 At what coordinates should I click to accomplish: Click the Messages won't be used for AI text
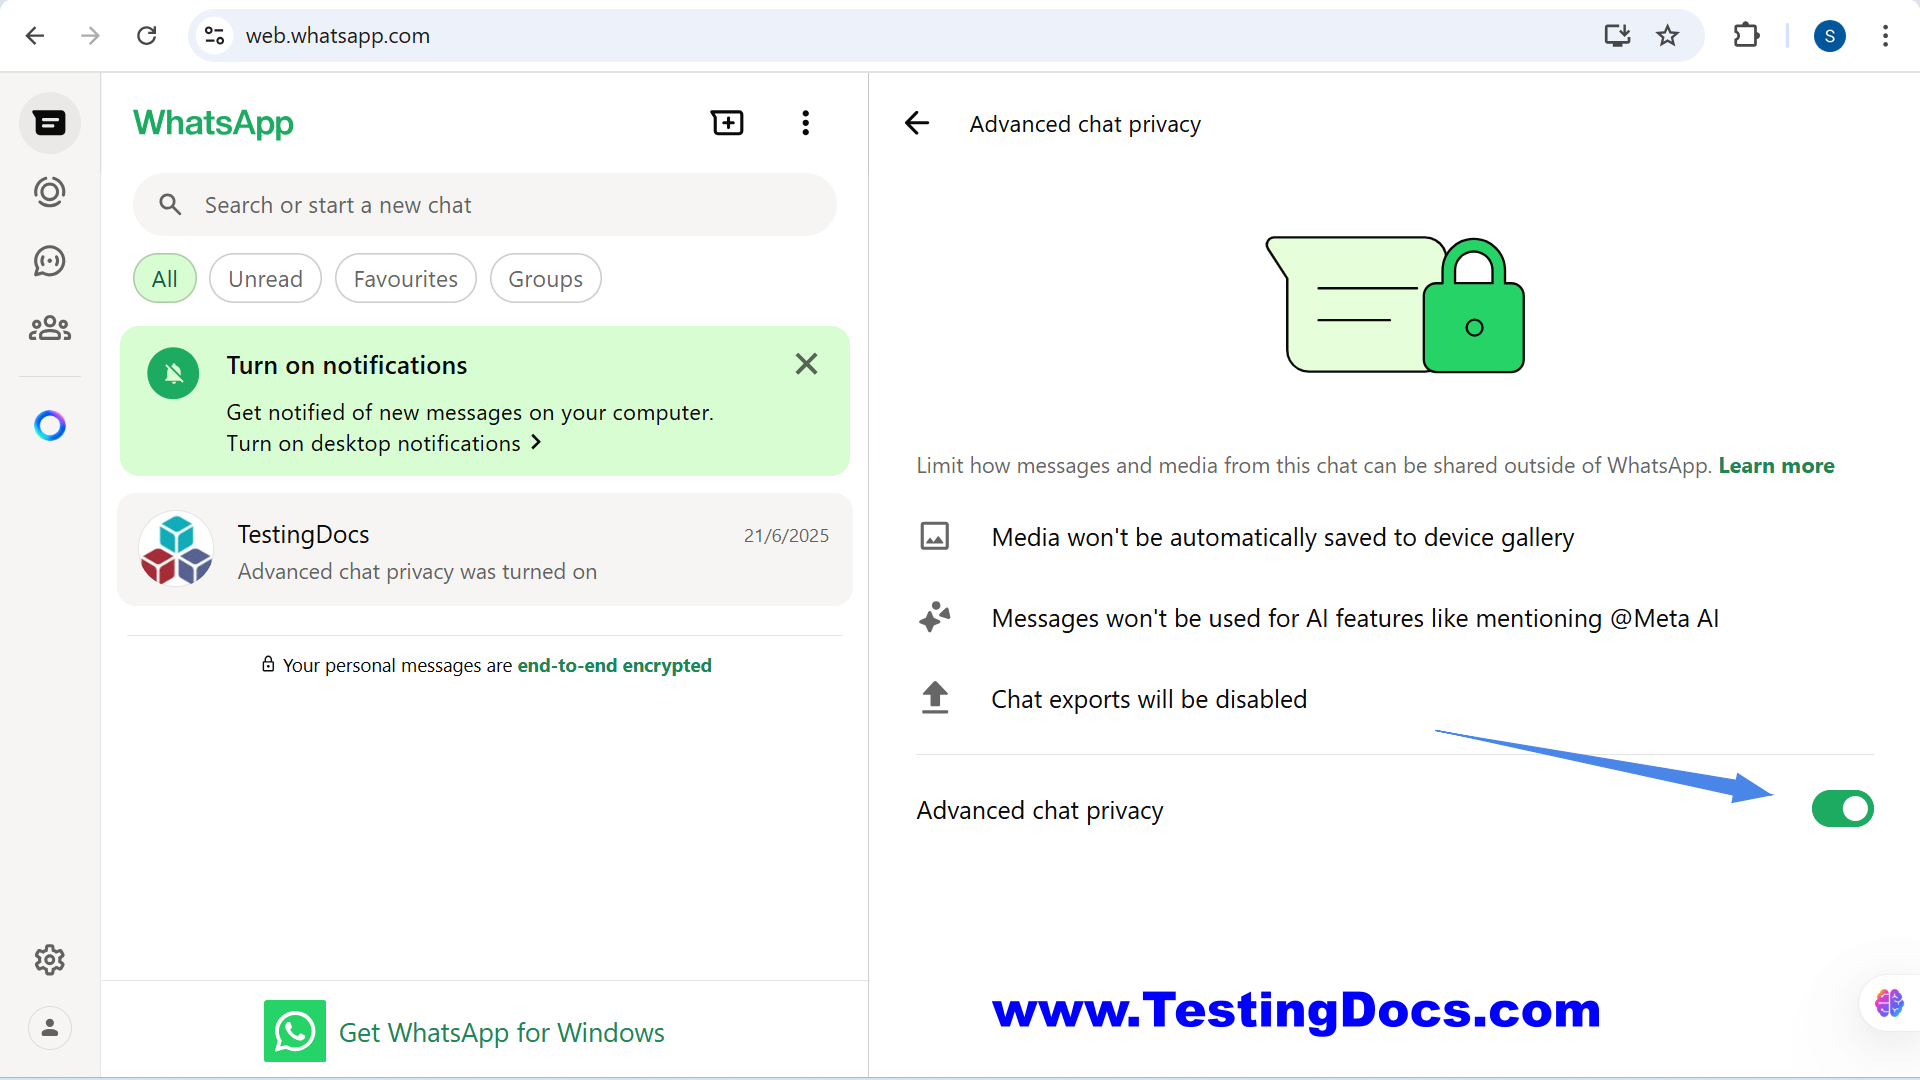[x=1355, y=619]
